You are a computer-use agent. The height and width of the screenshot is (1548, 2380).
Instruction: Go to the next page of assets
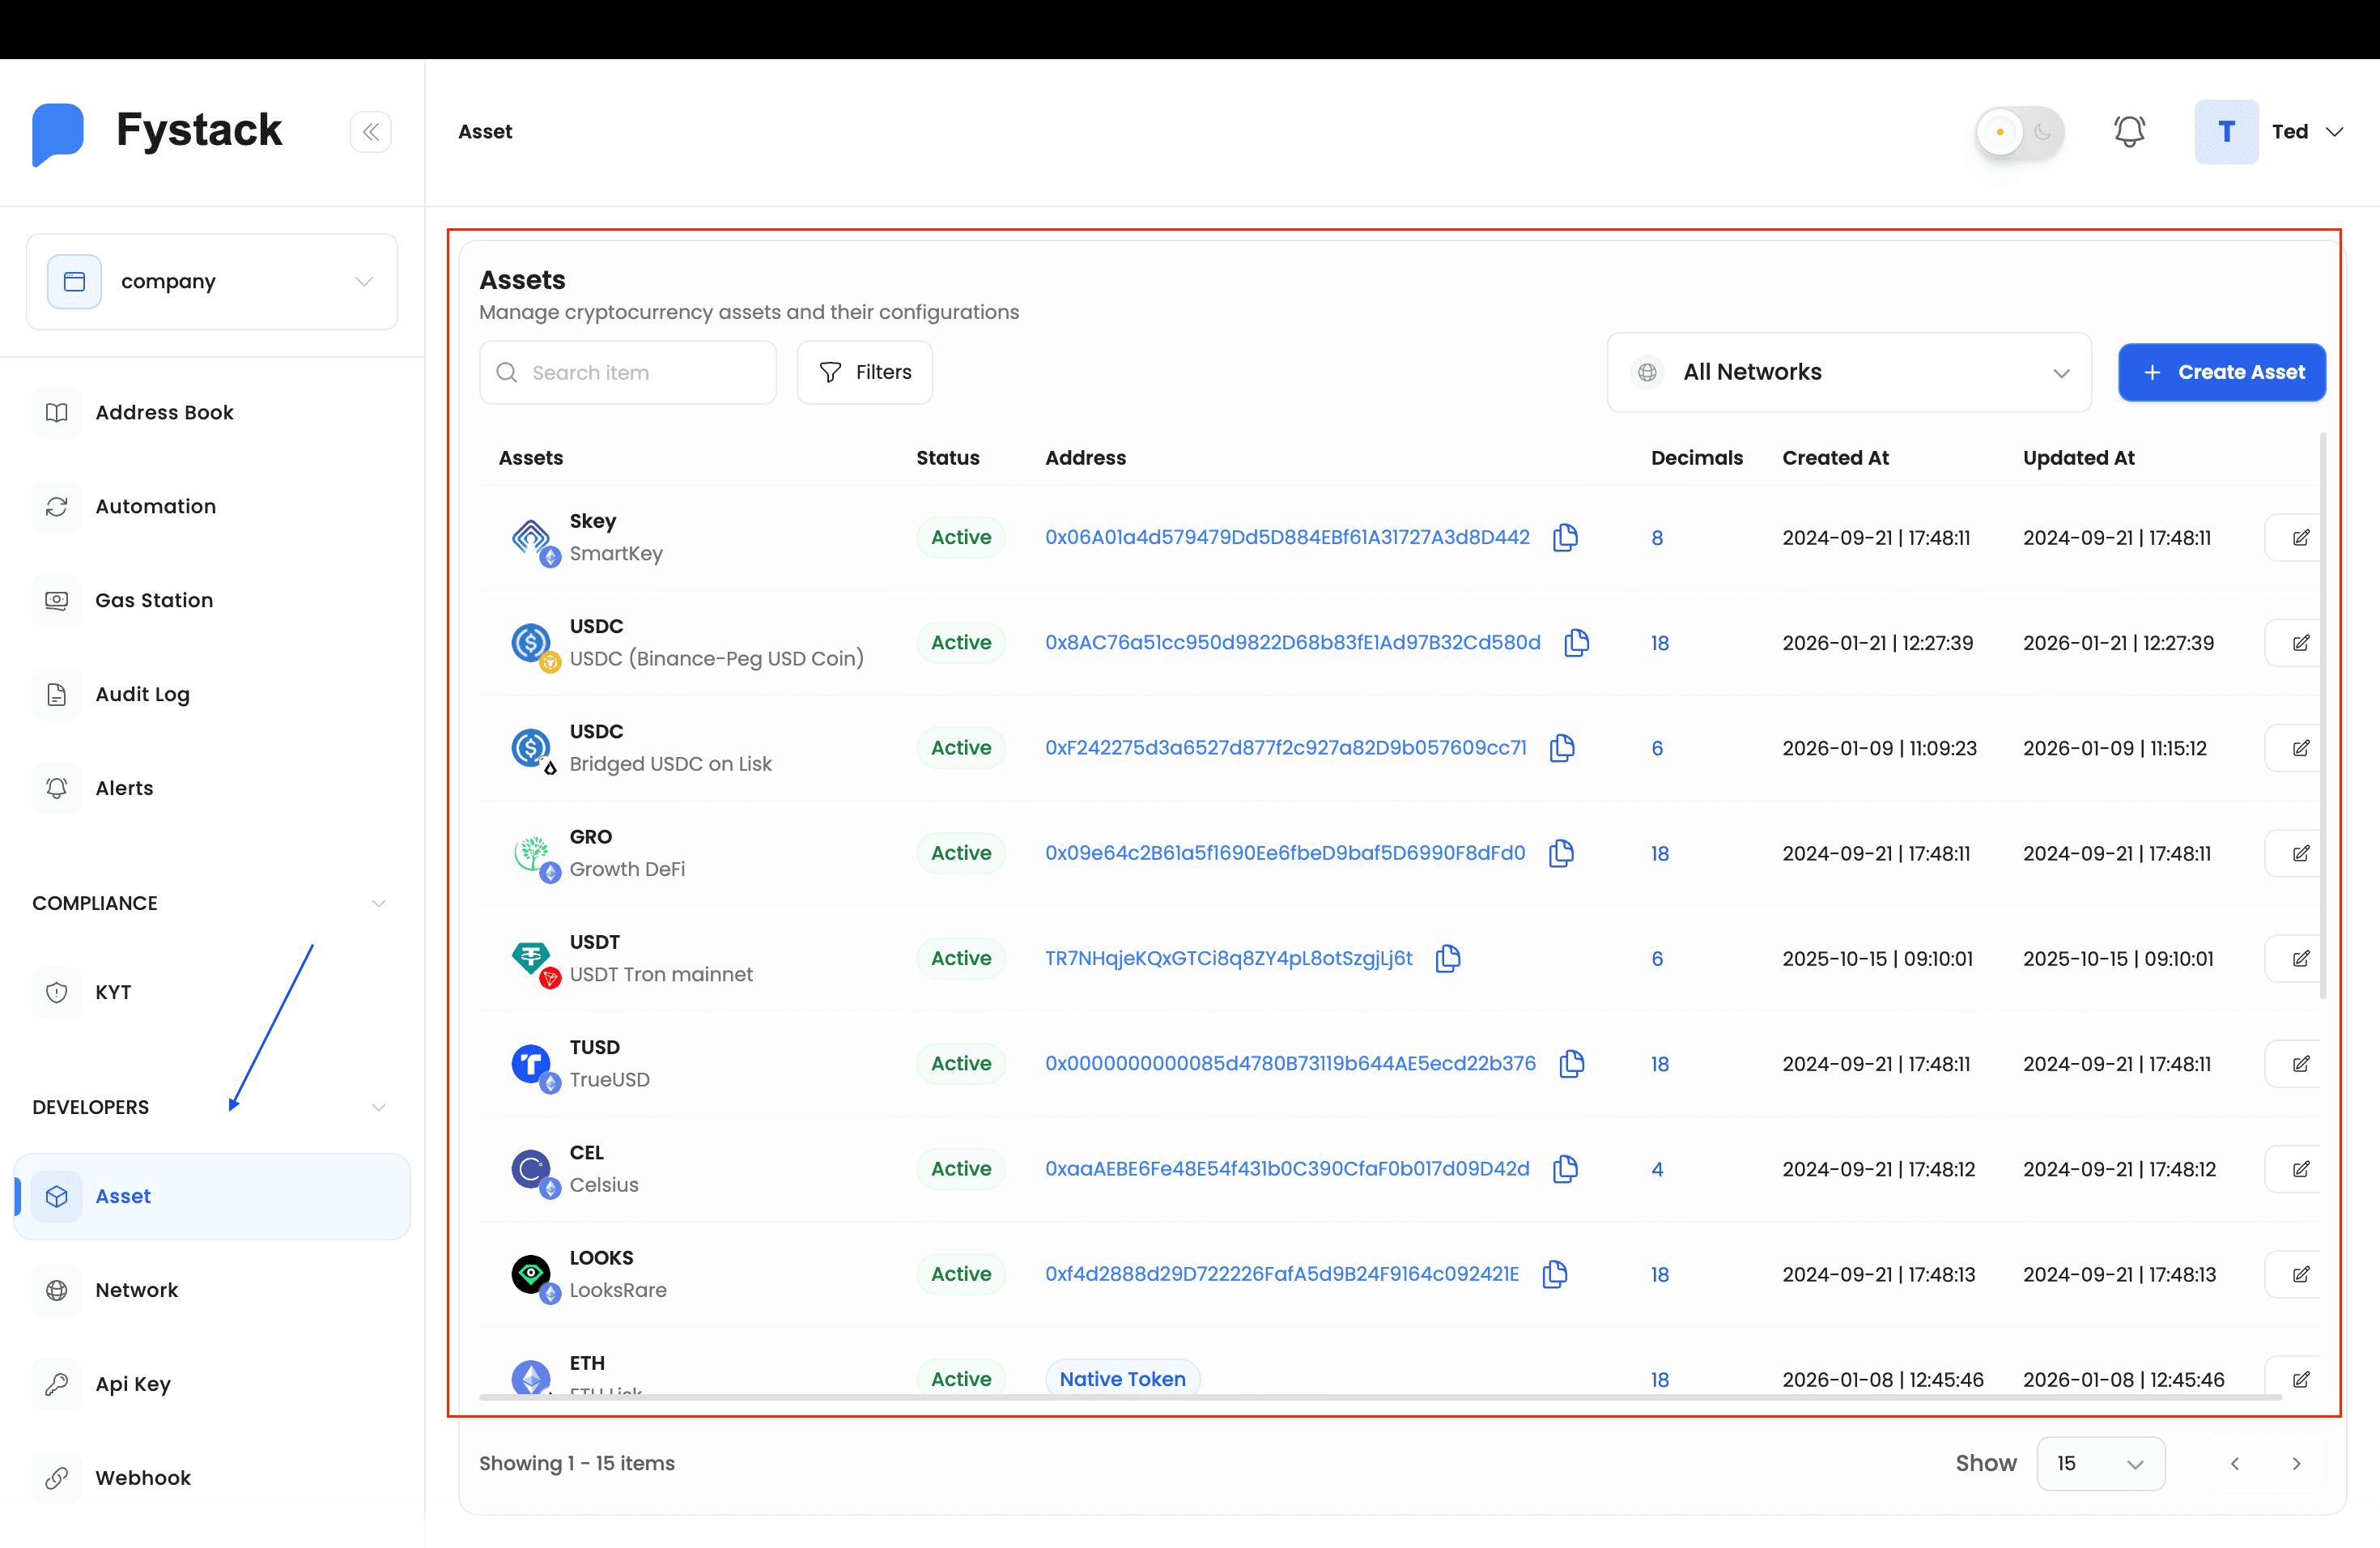pyautogui.click(x=2296, y=1463)
